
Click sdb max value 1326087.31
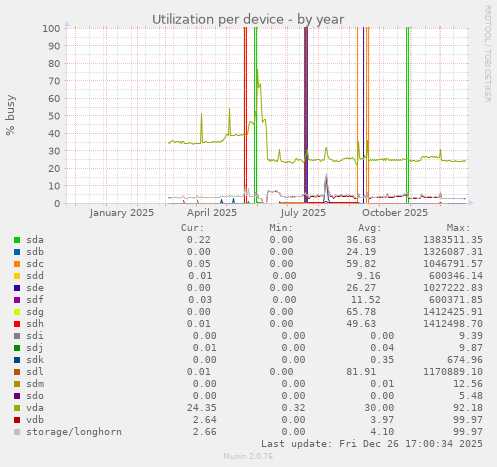453,252
